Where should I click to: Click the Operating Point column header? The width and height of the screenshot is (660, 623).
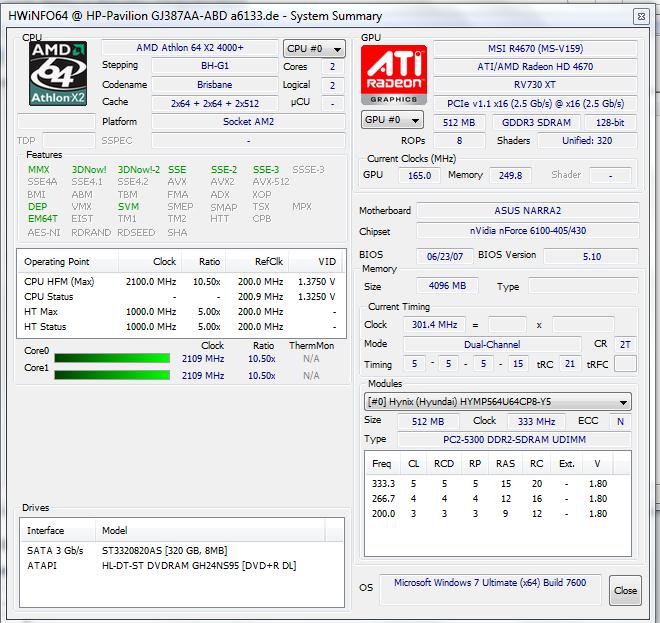click(67, 261)
